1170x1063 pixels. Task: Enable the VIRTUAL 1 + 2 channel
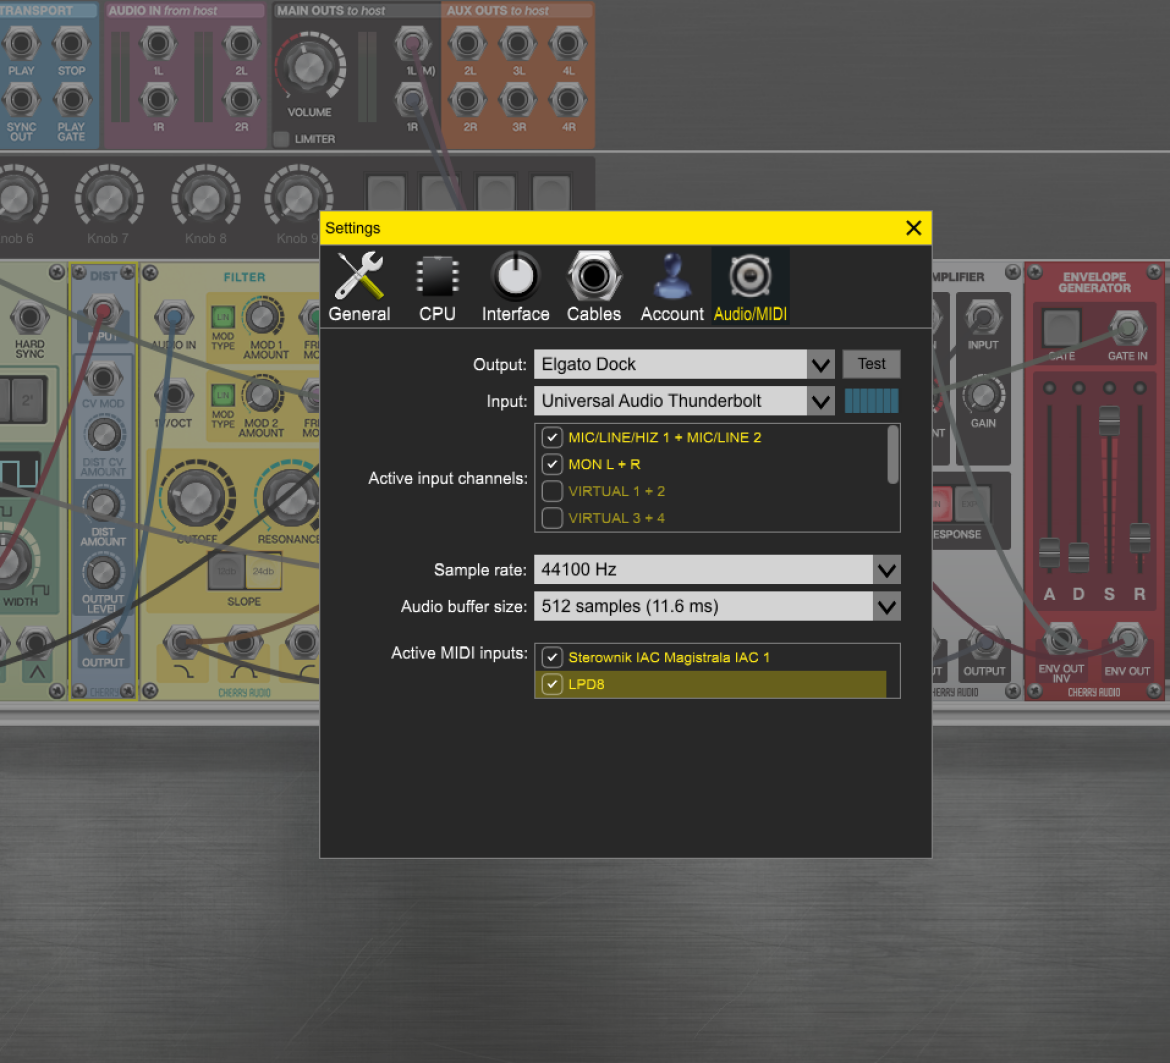[552, 491]
